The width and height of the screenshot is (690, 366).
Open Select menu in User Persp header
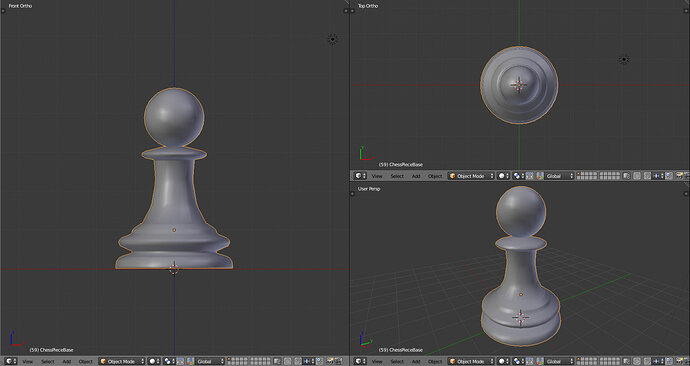coord(397,361)
